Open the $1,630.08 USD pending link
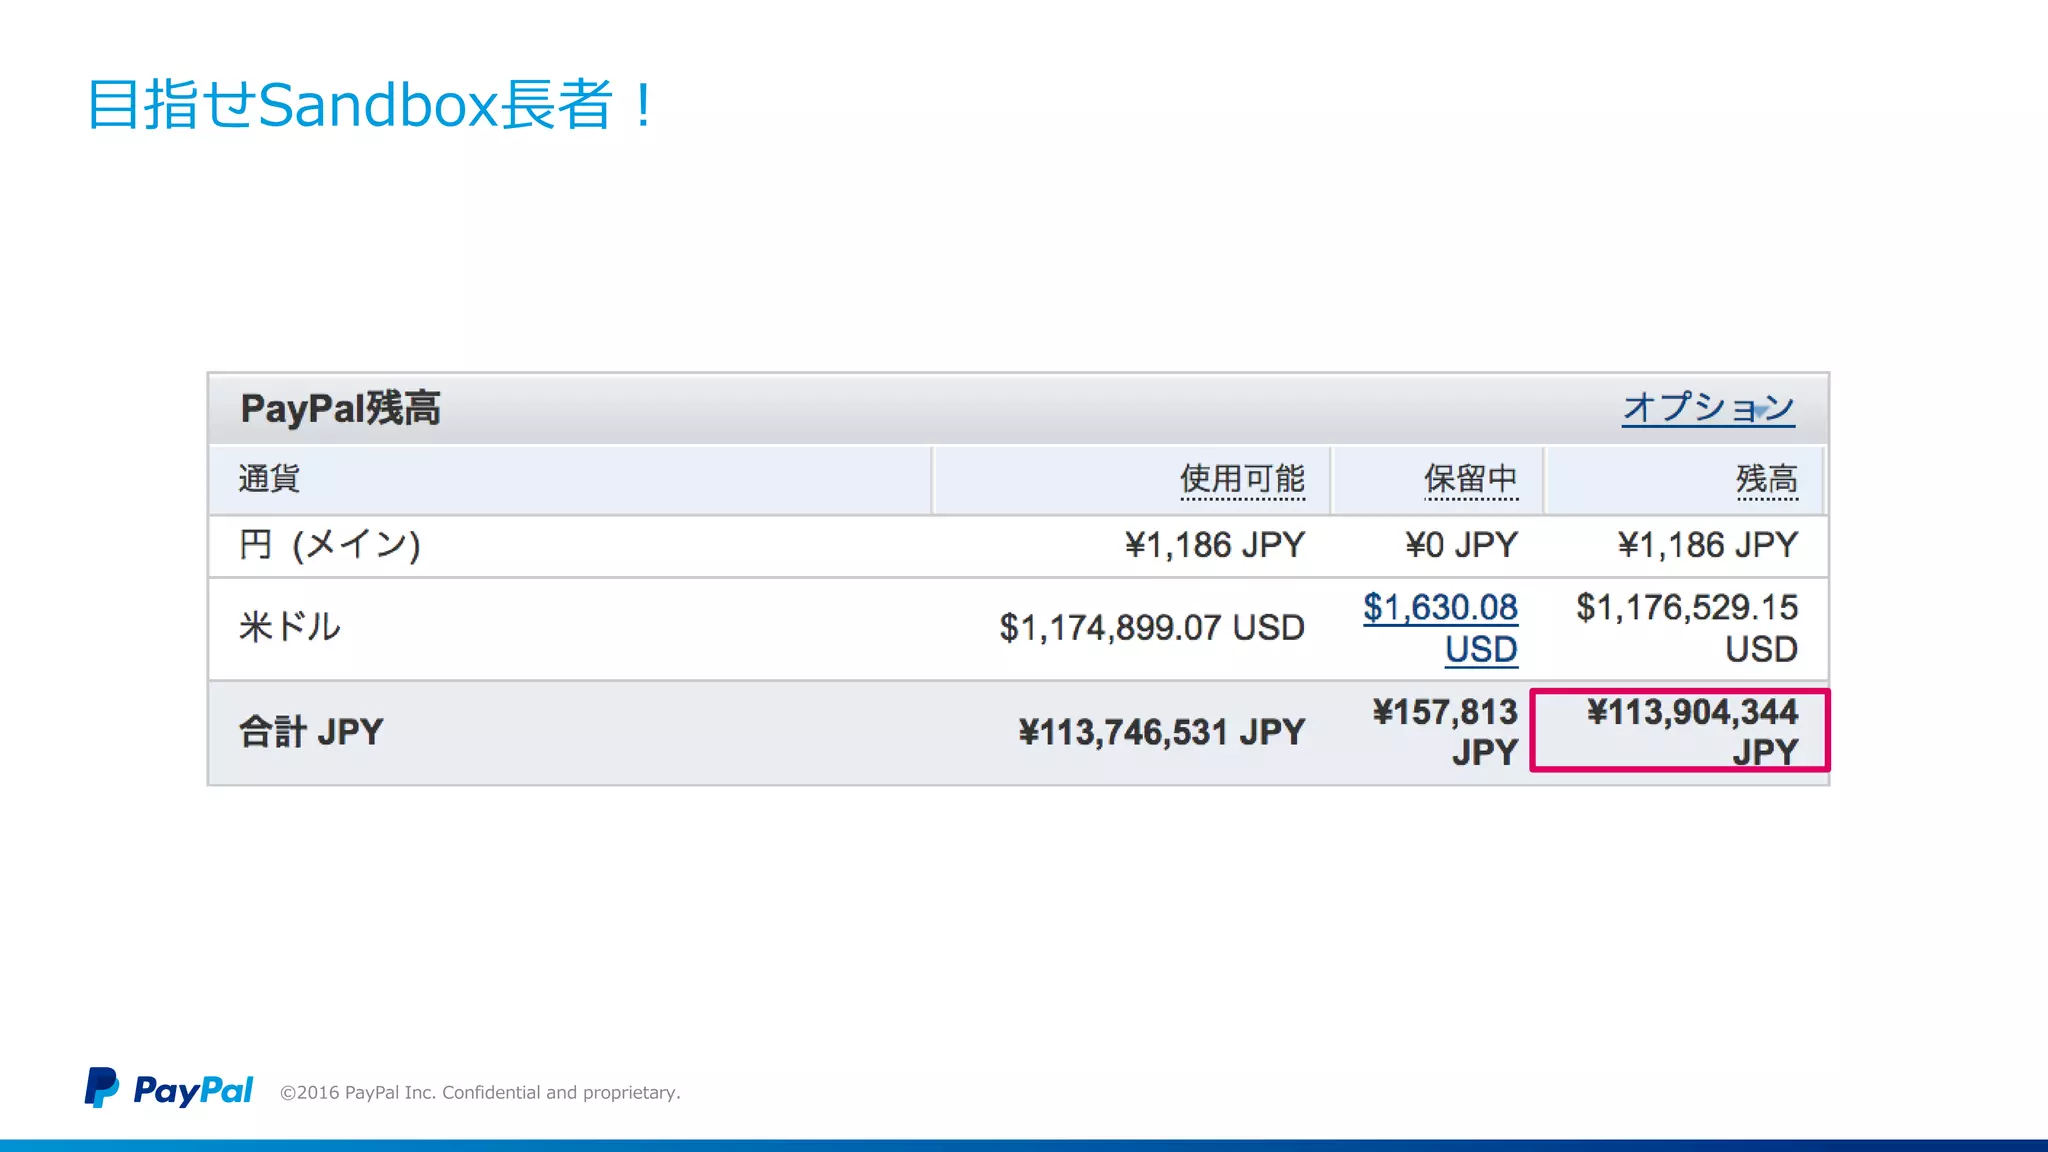This screenshot has height=1152, width=2048. click(1440, 628)
